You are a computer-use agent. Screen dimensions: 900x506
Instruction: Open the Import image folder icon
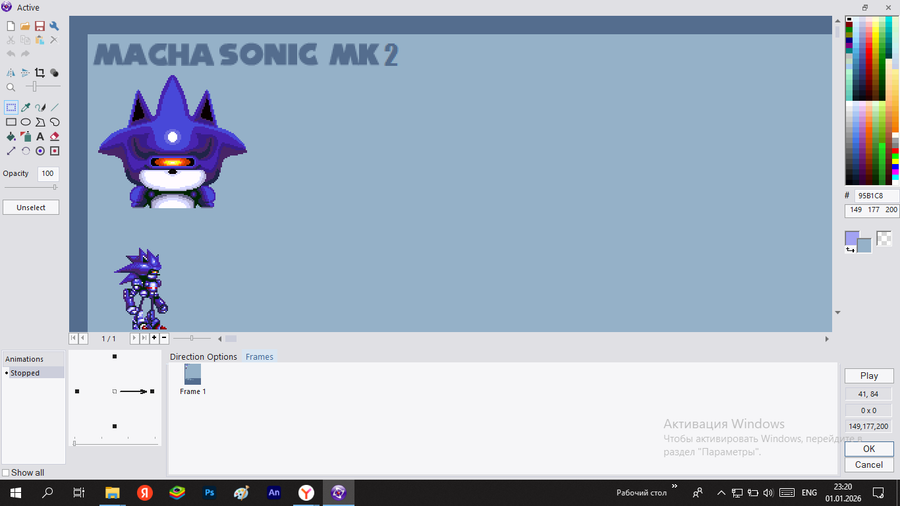coord(25,26)
